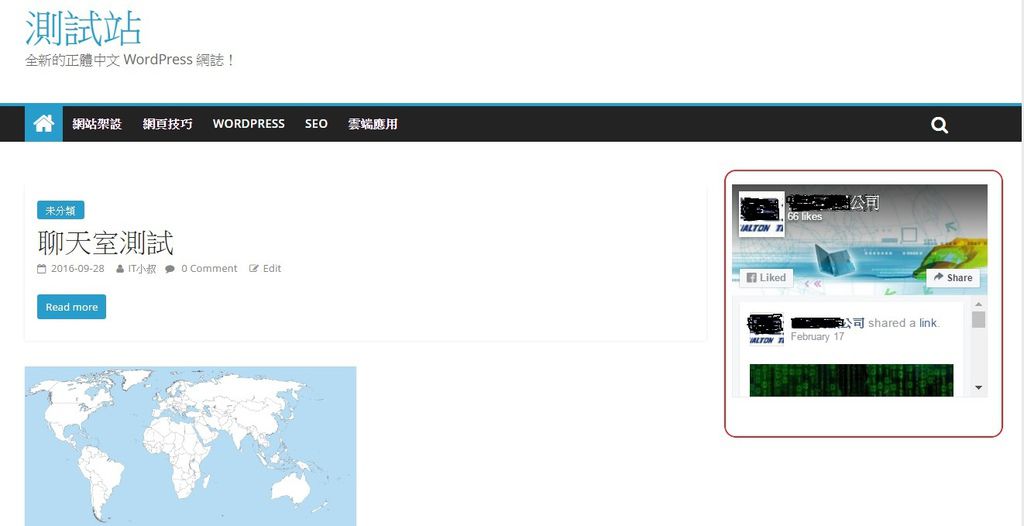Screen dimensions: 1024x526
Task: Click the February 17 post timestamp
Action: [817, 337]
